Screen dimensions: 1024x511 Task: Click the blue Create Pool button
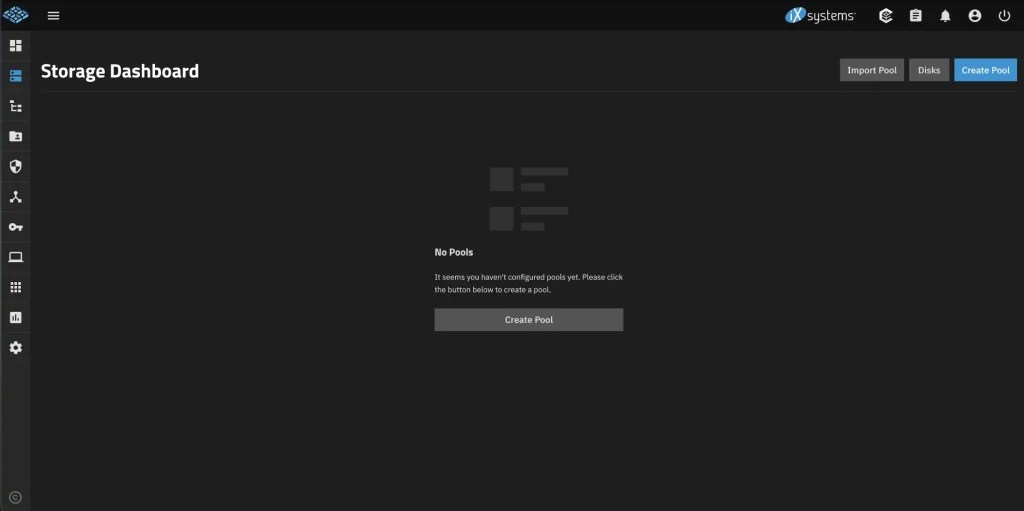[x=985, y=70]
